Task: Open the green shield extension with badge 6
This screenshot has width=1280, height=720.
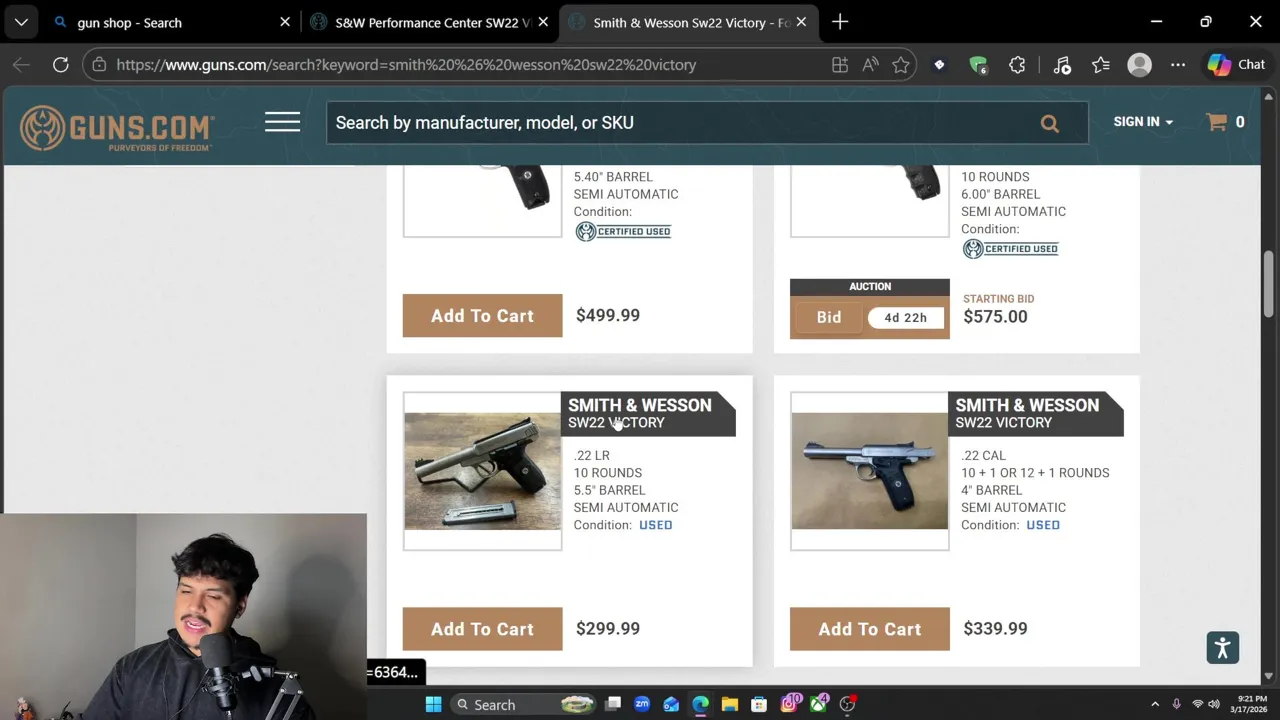Action: click(978, 65)
